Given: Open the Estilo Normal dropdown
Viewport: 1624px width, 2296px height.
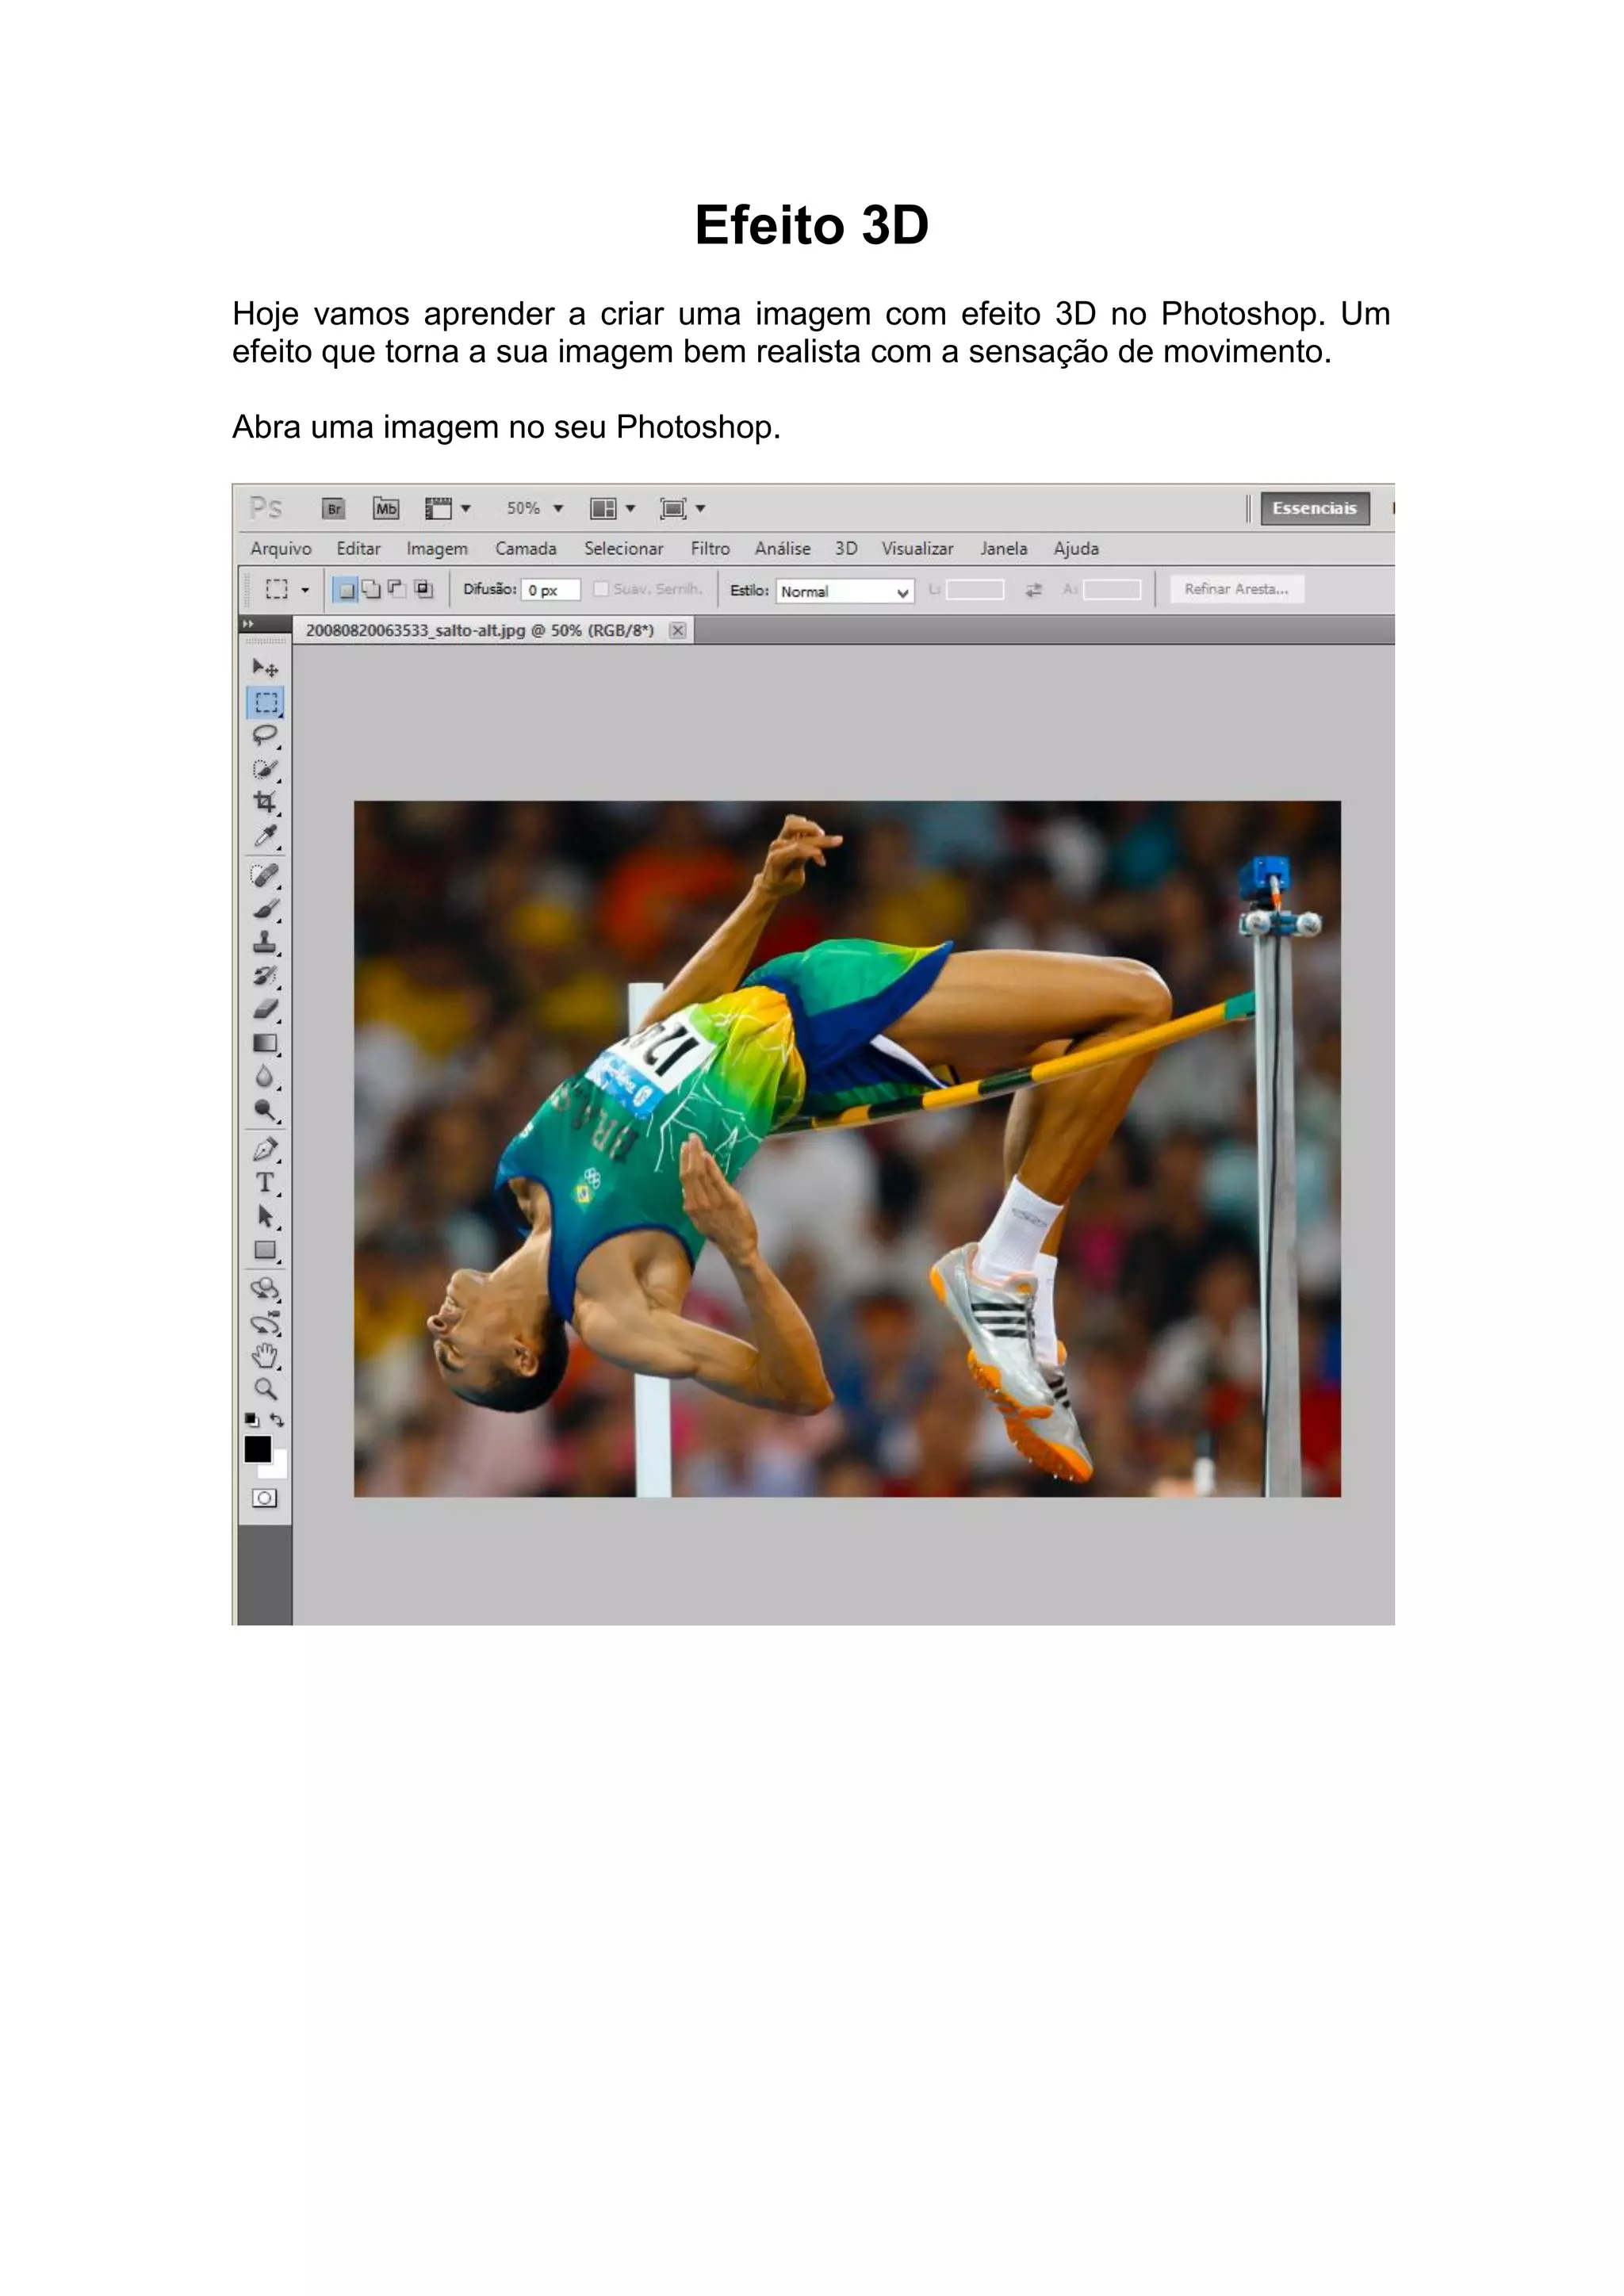Looking at the screenshot, I should [x=845, y=591].
